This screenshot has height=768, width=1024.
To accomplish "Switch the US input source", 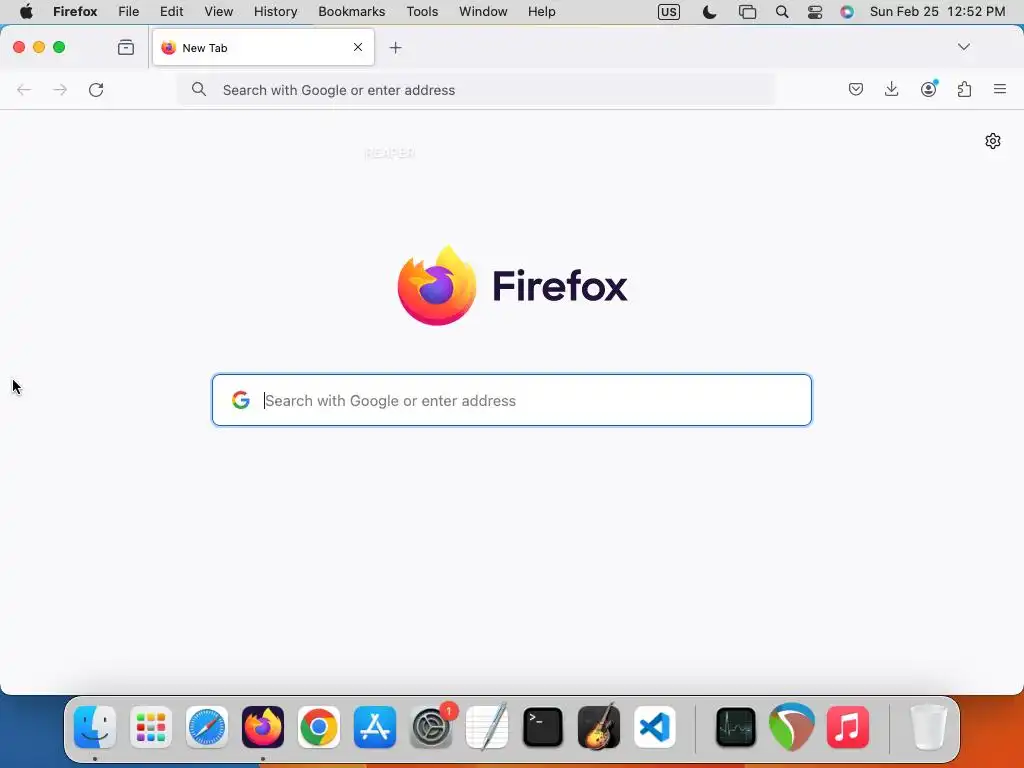I will pyautogui.click(x=669, y=12).
